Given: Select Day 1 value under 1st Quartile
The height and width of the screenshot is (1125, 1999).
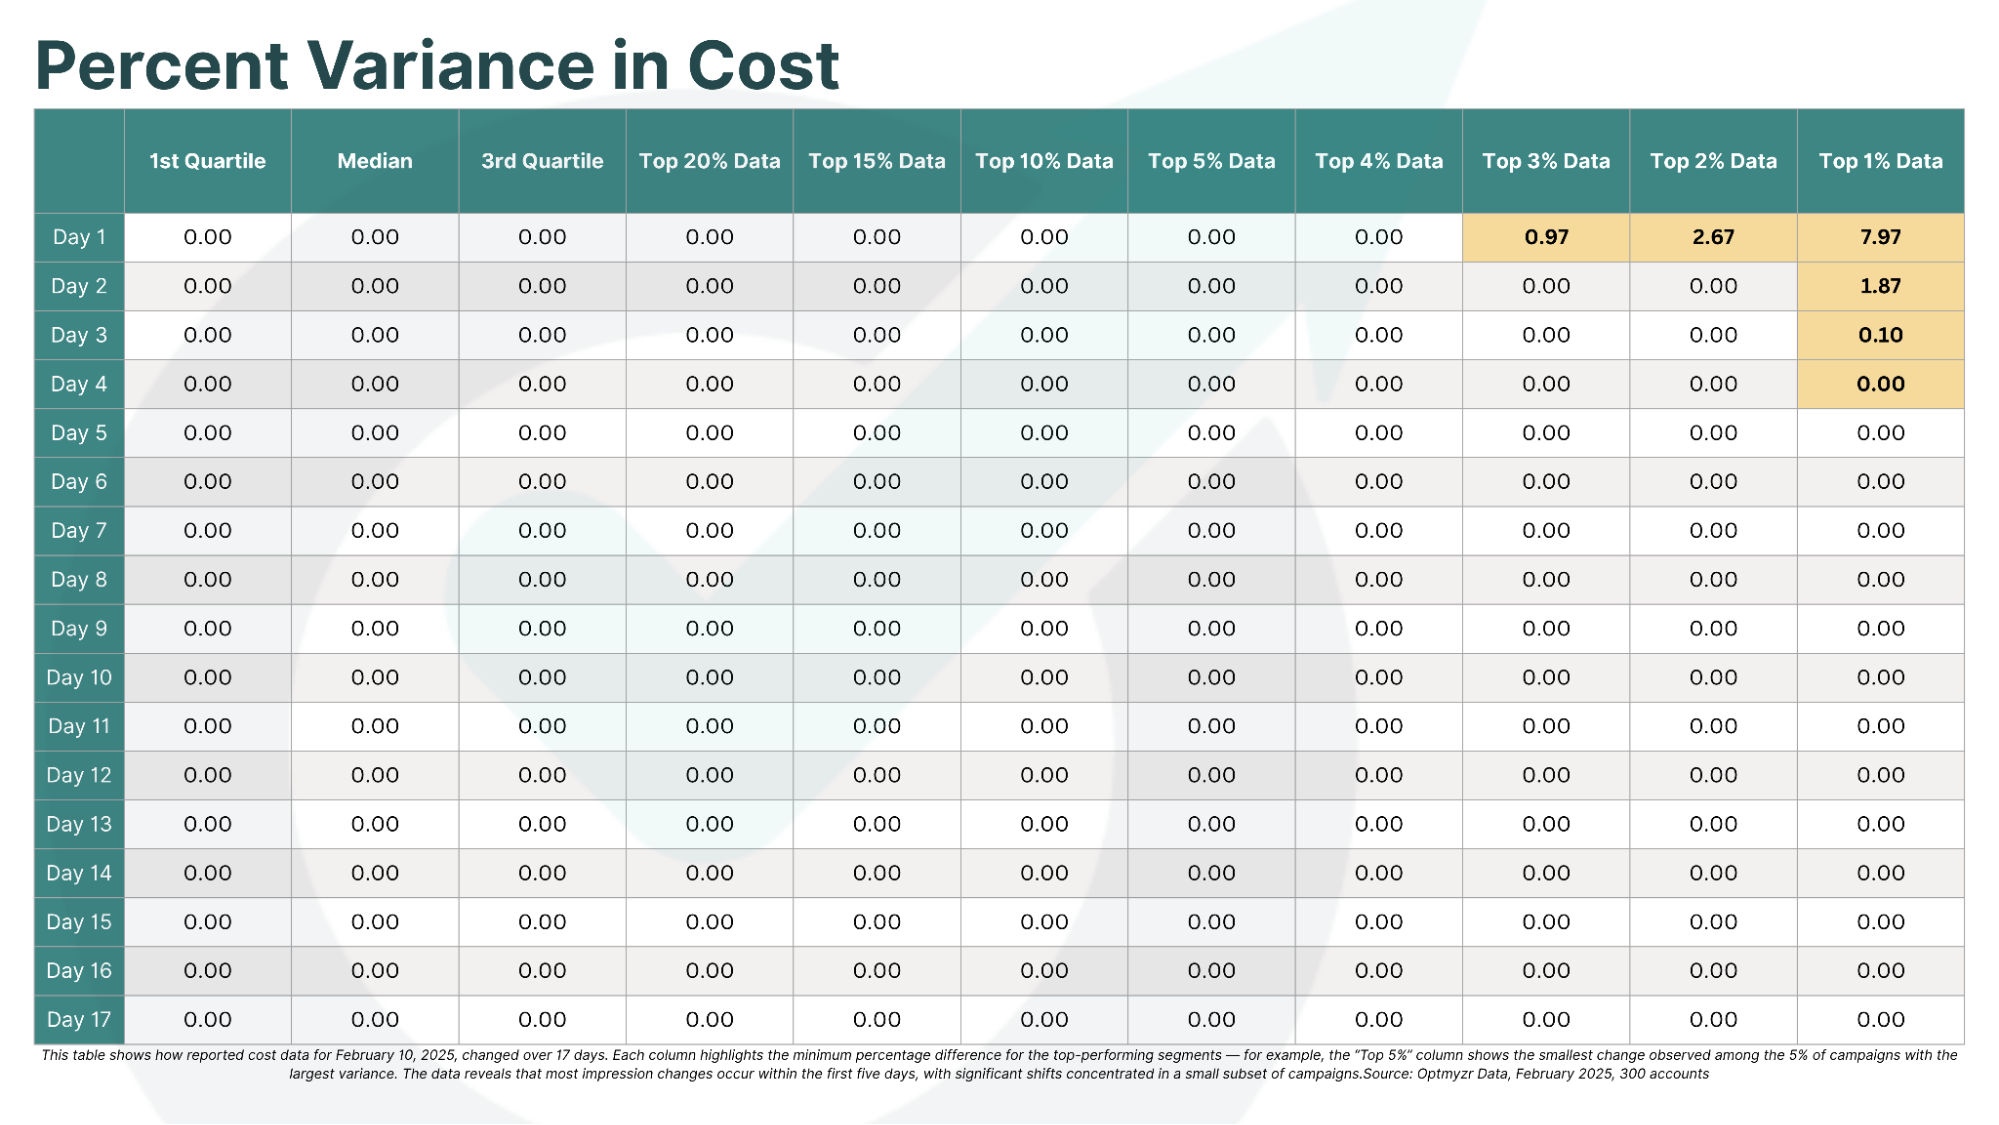Looking at the screenshot, I should [208, 237].
